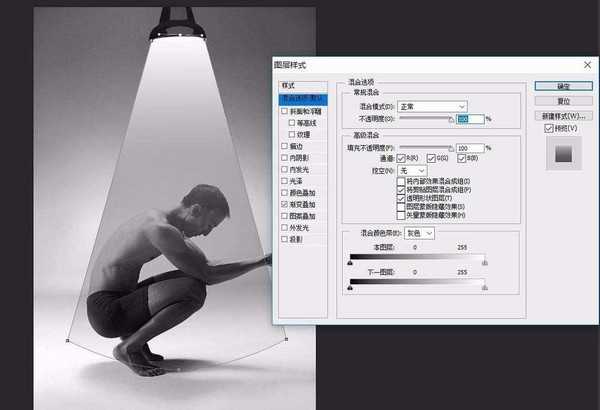Click the 新建样式(W)... button
This screenshot has height=410, width=600.
[563, 116]
